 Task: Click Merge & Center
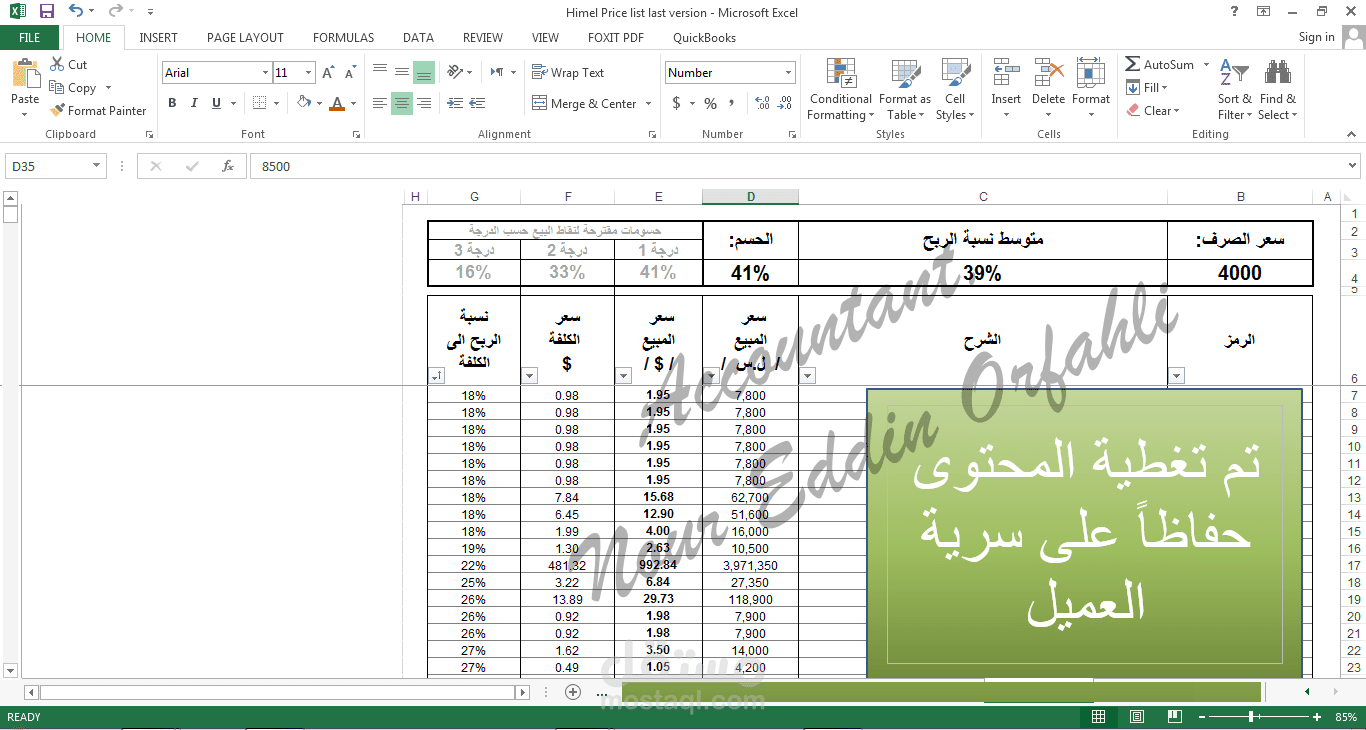(585, 103)
